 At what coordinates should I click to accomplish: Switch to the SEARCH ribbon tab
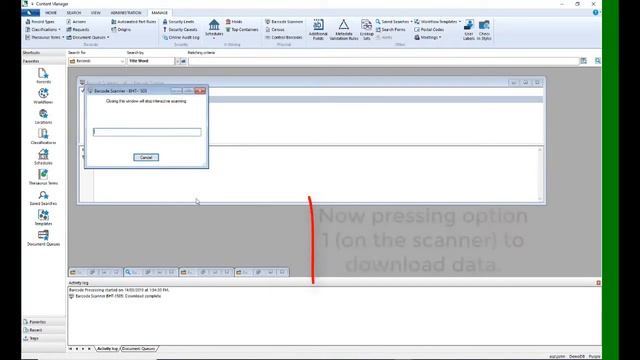tap(73, 13)
